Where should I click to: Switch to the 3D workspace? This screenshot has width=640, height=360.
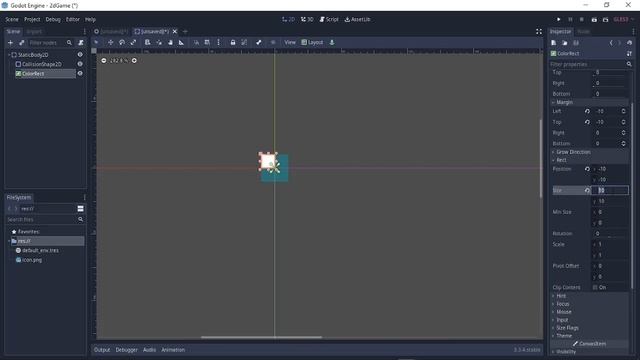click(x=307, y=19)
